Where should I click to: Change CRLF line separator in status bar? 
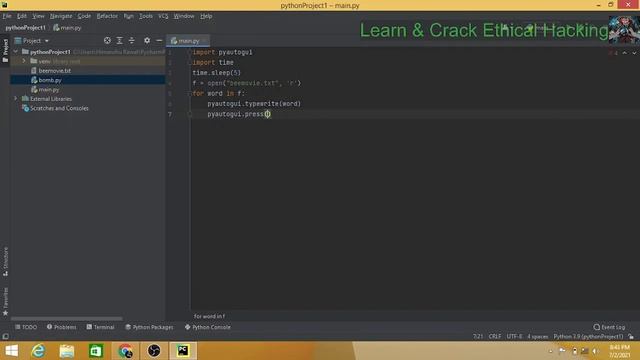point(495,336)
